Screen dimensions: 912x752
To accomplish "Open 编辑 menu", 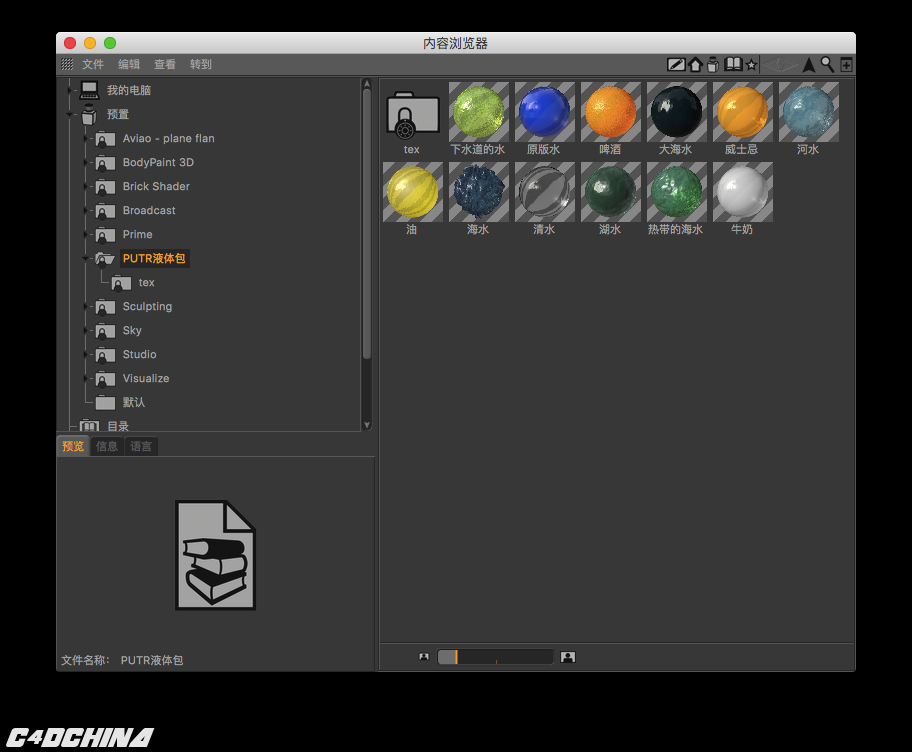I will [x=129, y=64].
